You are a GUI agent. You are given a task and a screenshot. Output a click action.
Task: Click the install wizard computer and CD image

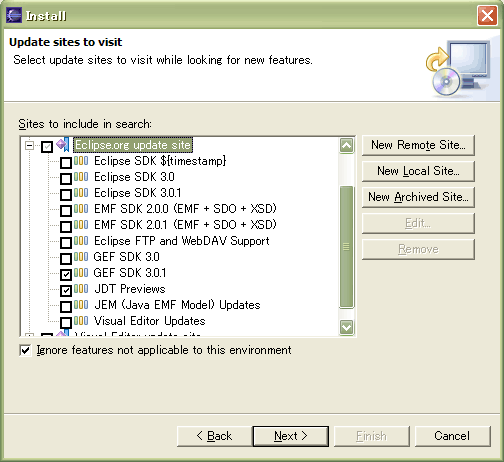click(x=458, y=68)
